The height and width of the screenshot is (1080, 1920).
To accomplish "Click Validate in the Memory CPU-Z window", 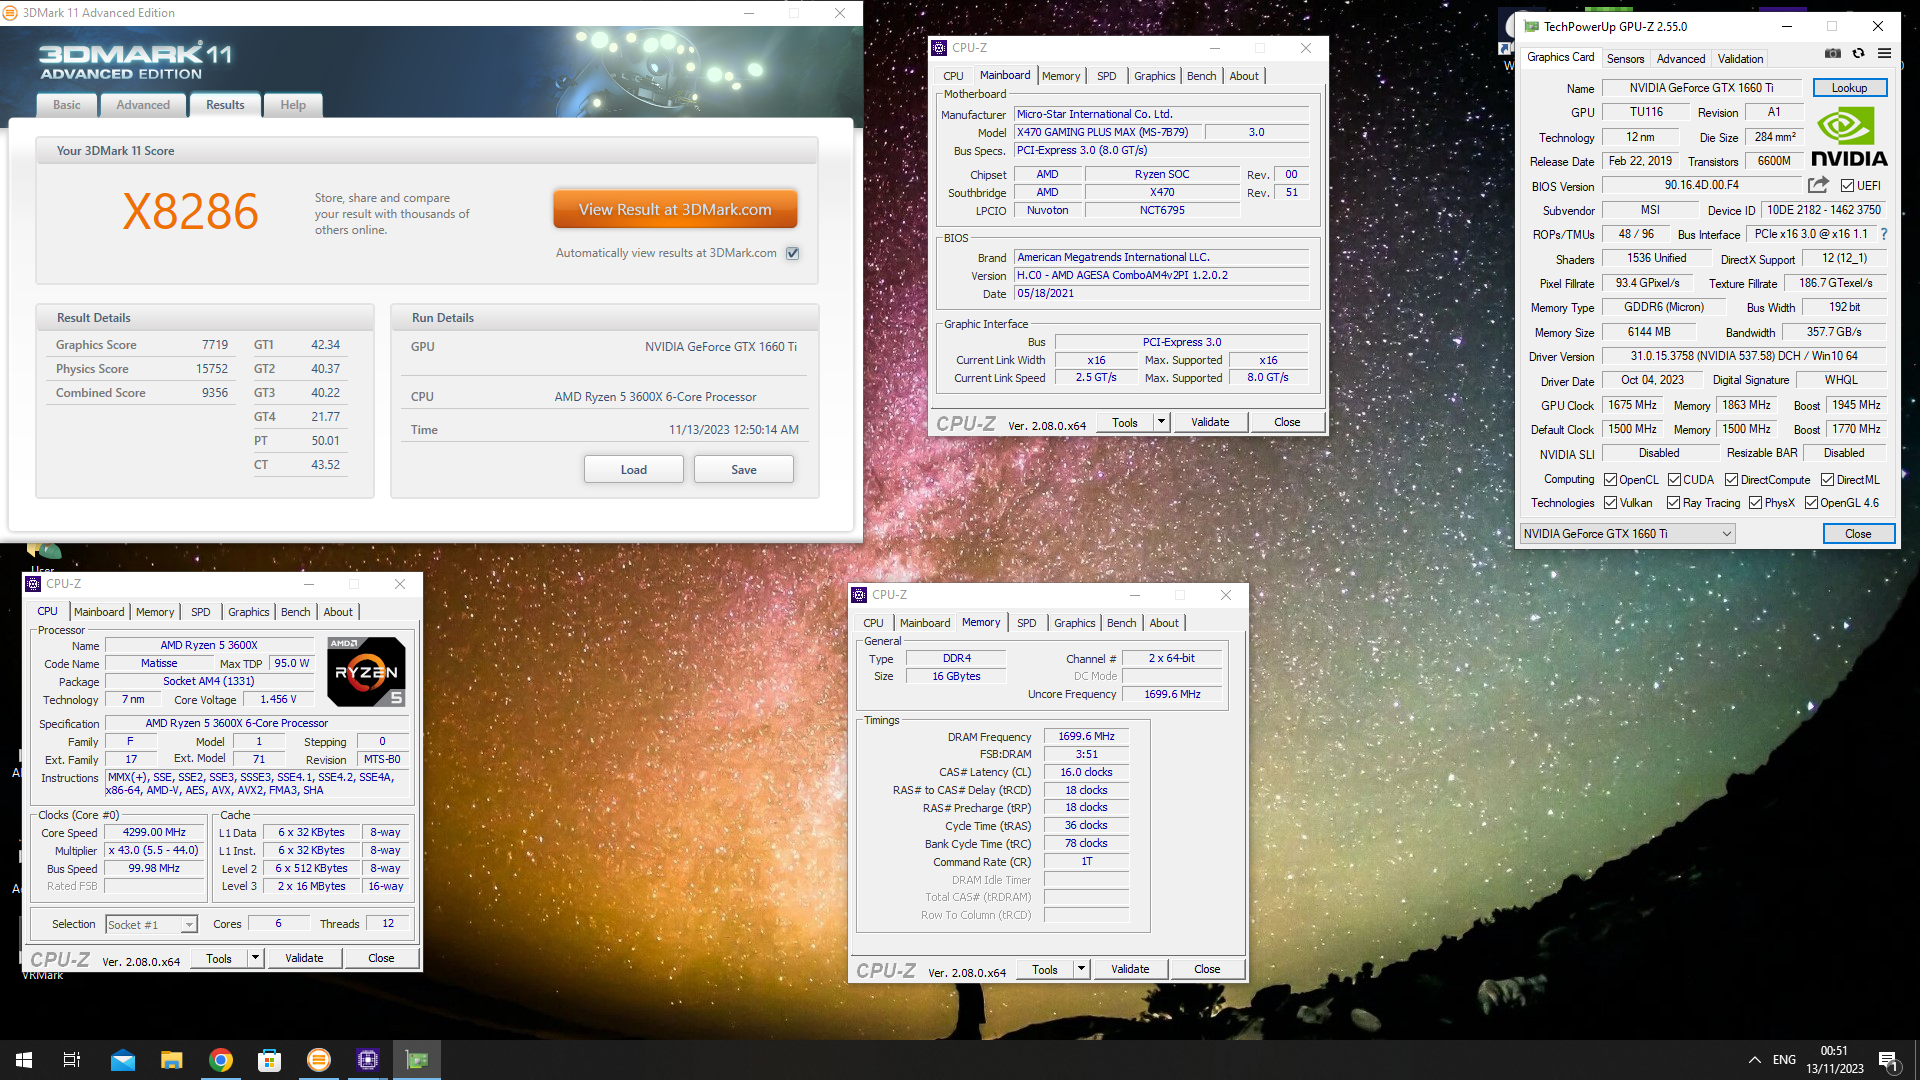I will pyautogui.click(x=1130, y=969).
